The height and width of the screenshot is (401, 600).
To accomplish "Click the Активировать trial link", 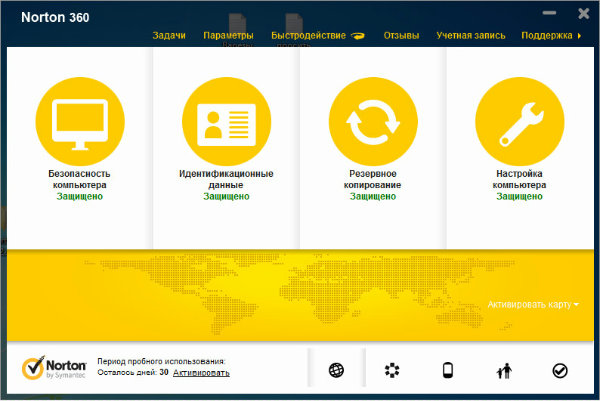I will click(201, 373).
